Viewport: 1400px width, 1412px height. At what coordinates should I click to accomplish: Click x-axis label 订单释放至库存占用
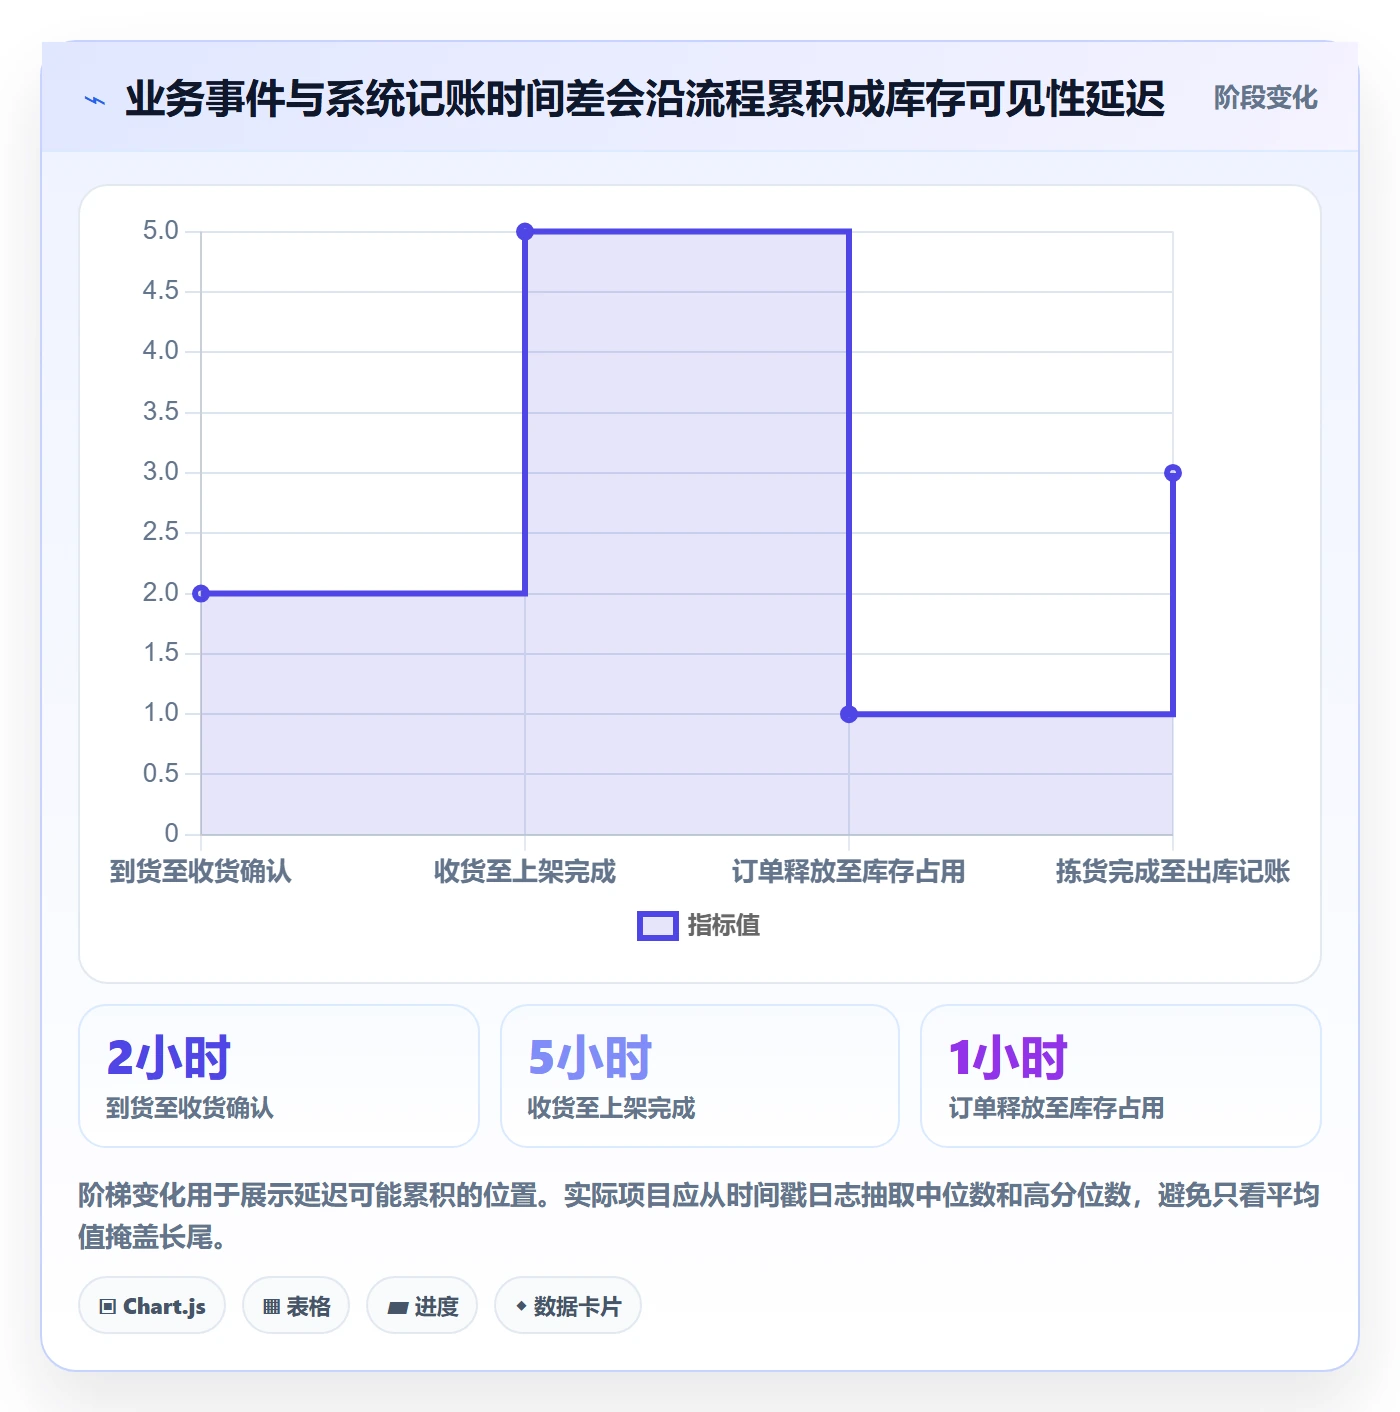pos(849,872)
